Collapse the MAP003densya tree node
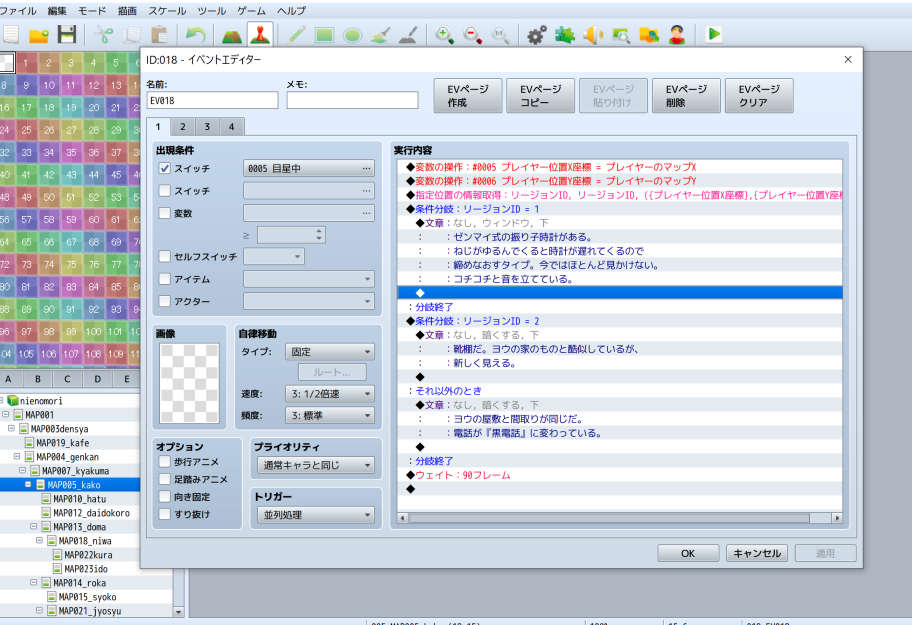Image resolution: width=912 pixels, height=625 pixels. click(x=11, y=428)
